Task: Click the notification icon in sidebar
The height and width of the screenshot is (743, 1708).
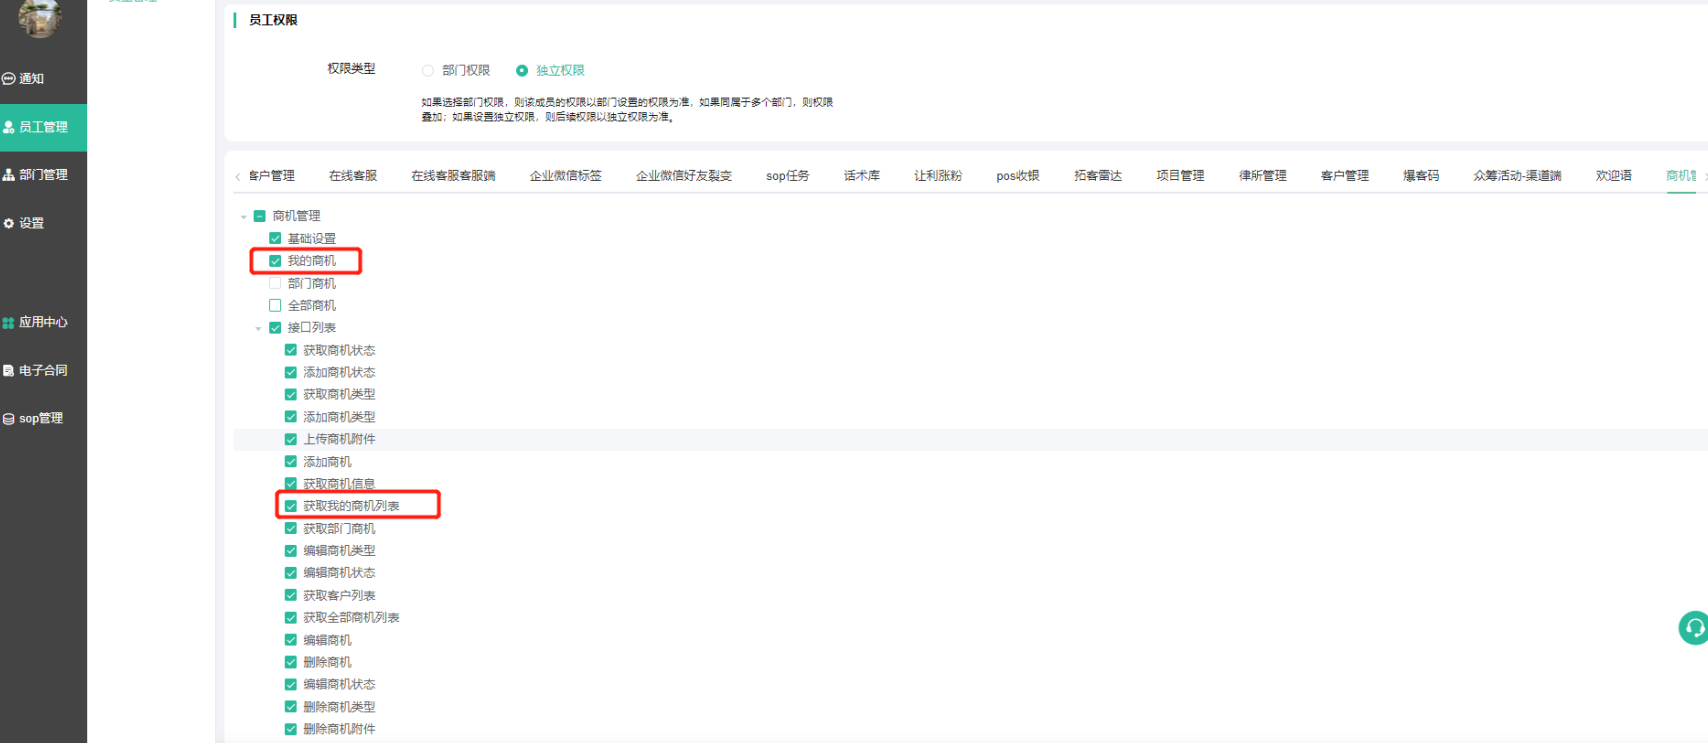Action: pyautogui.click(x=9, y=79)
